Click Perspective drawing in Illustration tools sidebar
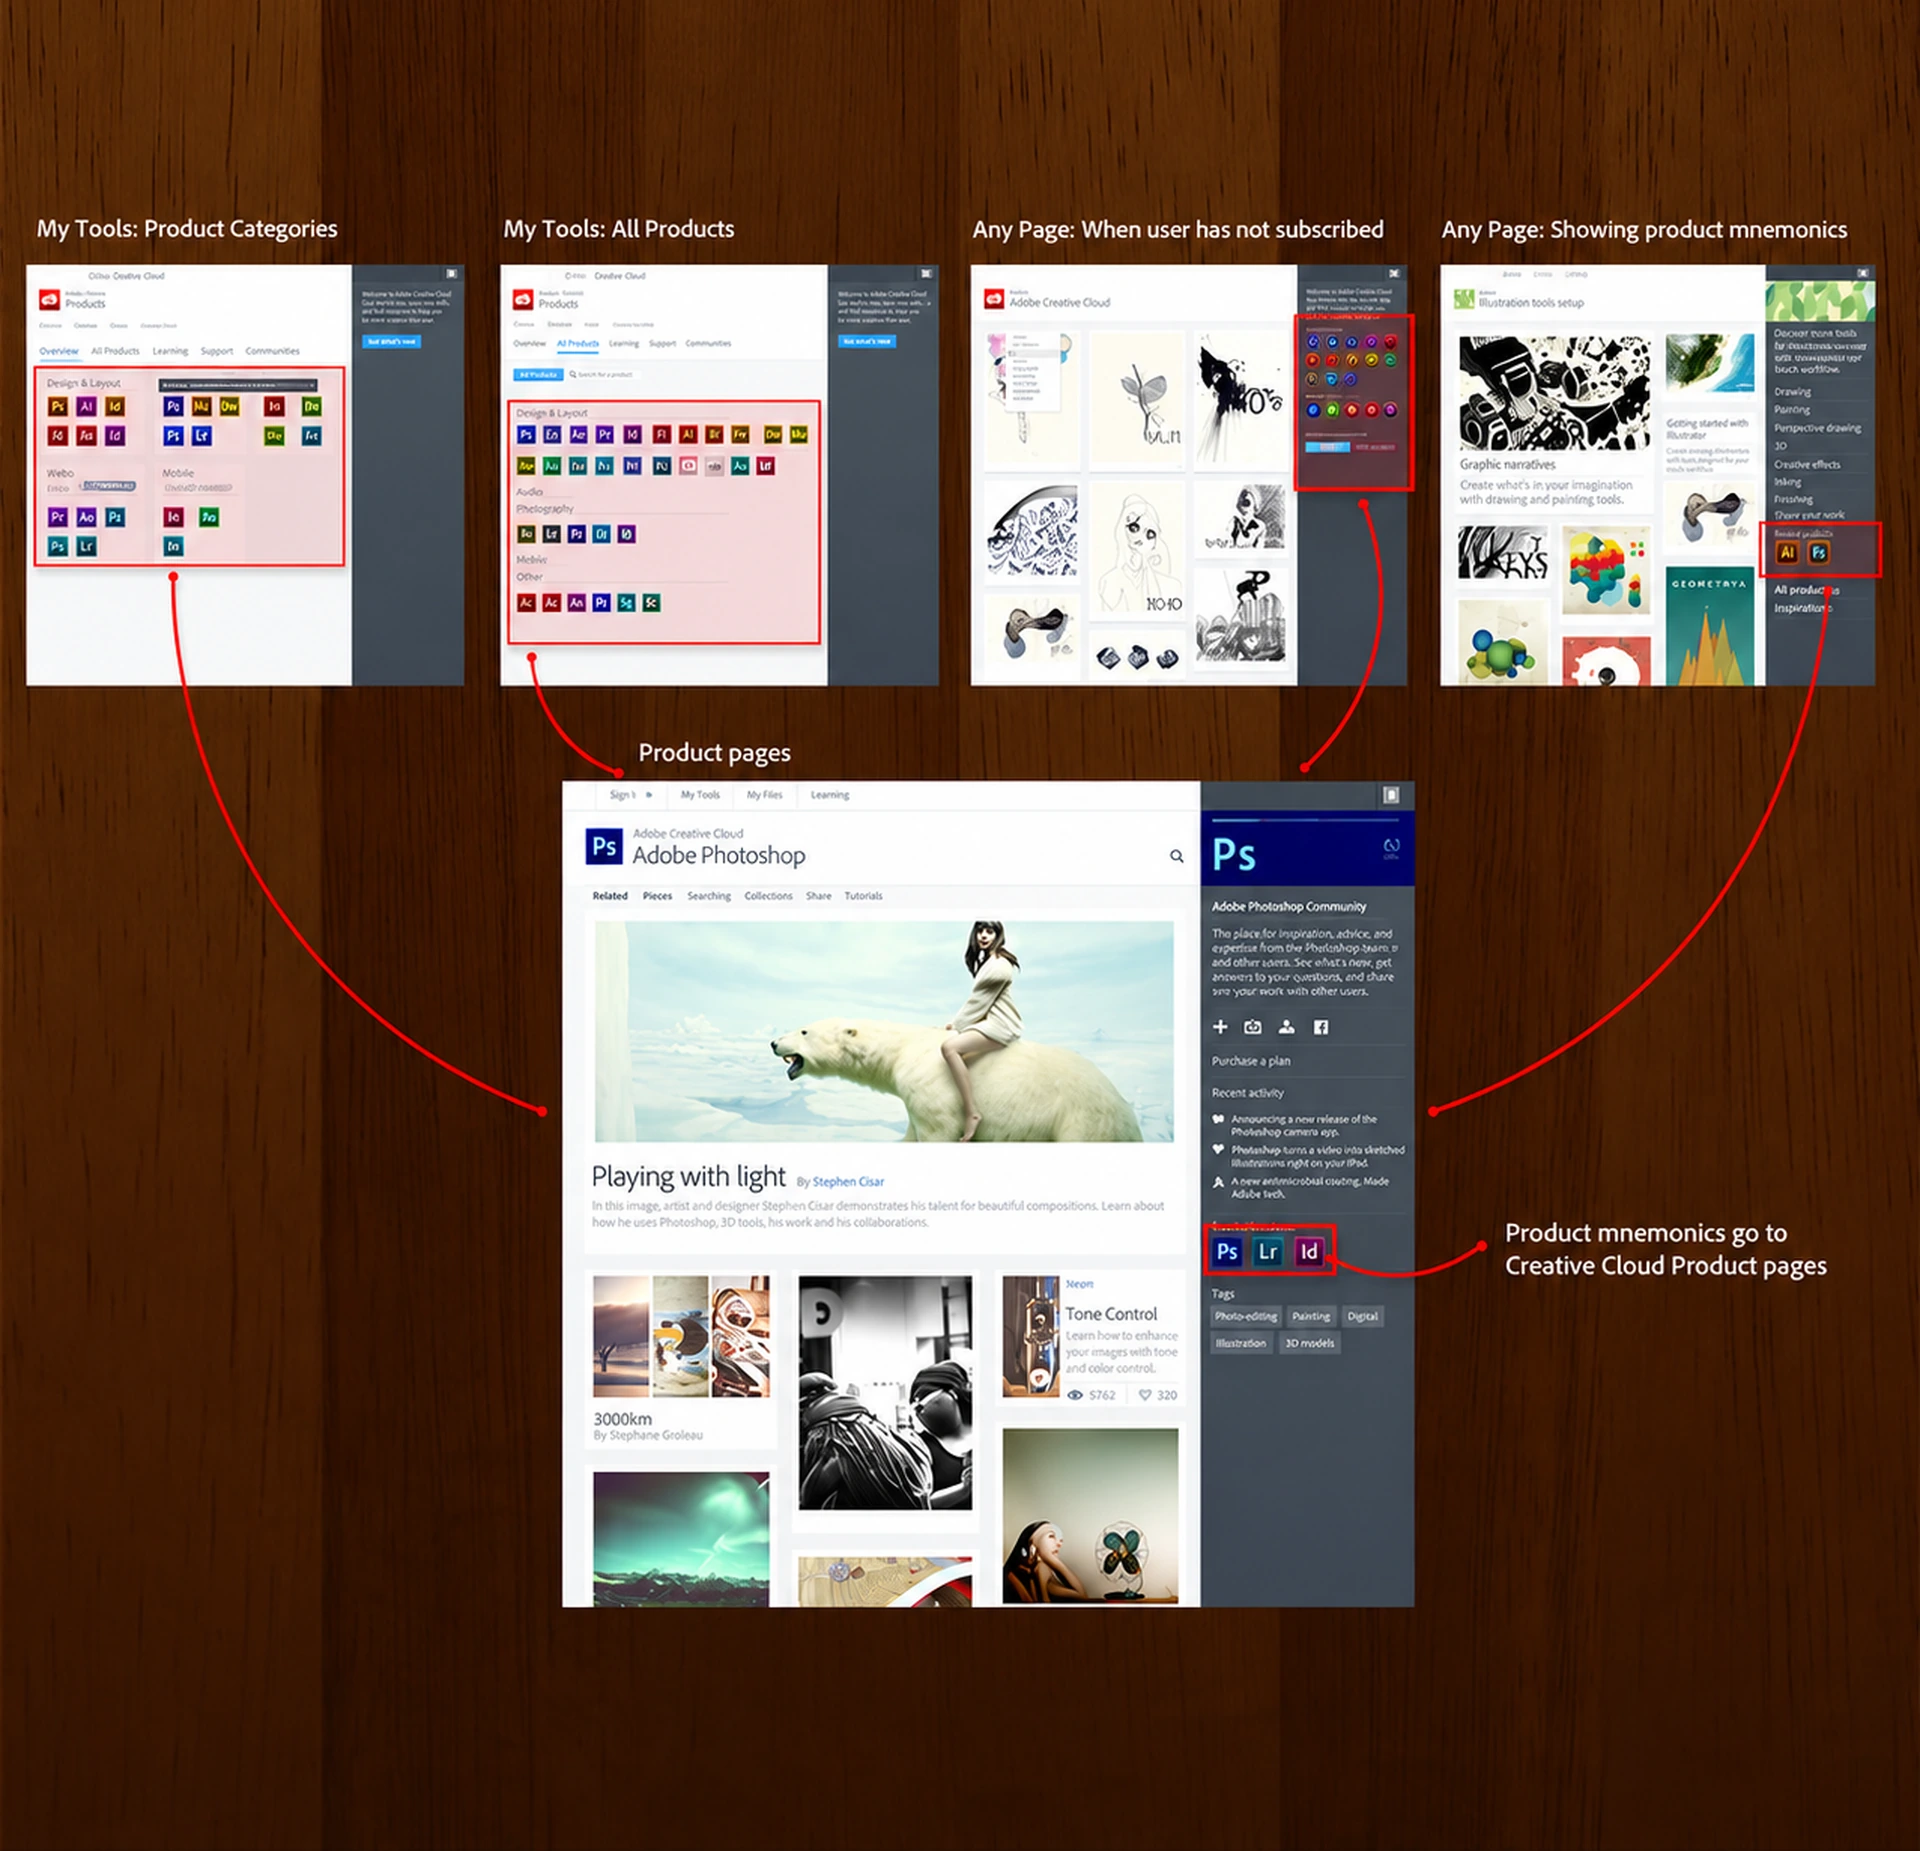Screen dimensions: 1920x1851 tap(1817, 428)
